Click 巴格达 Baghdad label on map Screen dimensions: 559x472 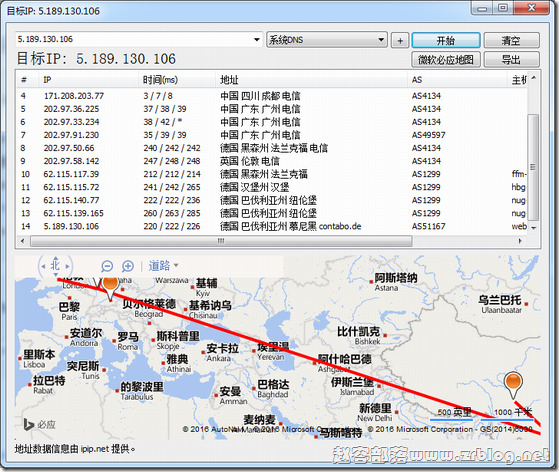273,389
